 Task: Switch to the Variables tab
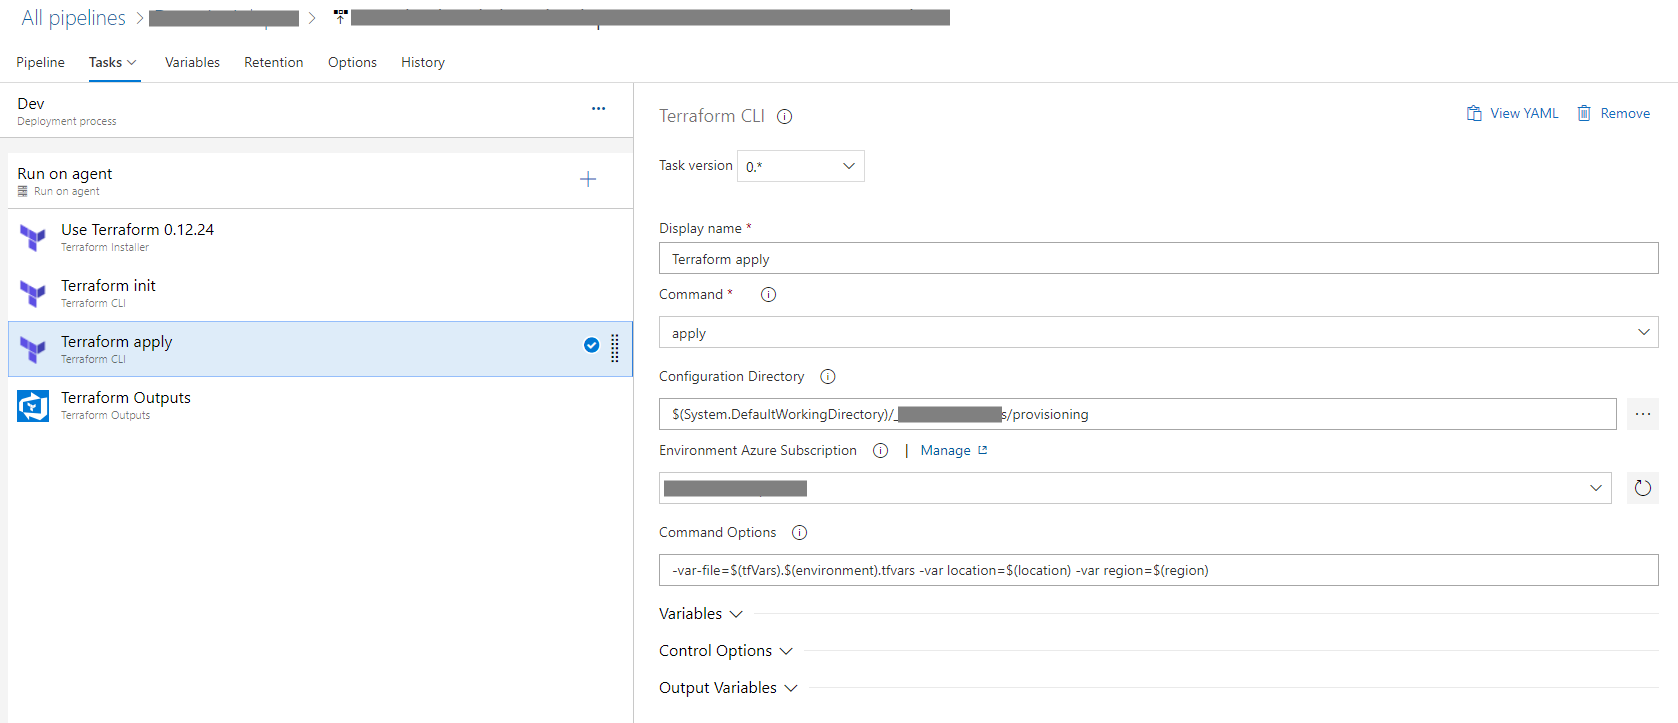pyautogui.click(x=192, y=62)
